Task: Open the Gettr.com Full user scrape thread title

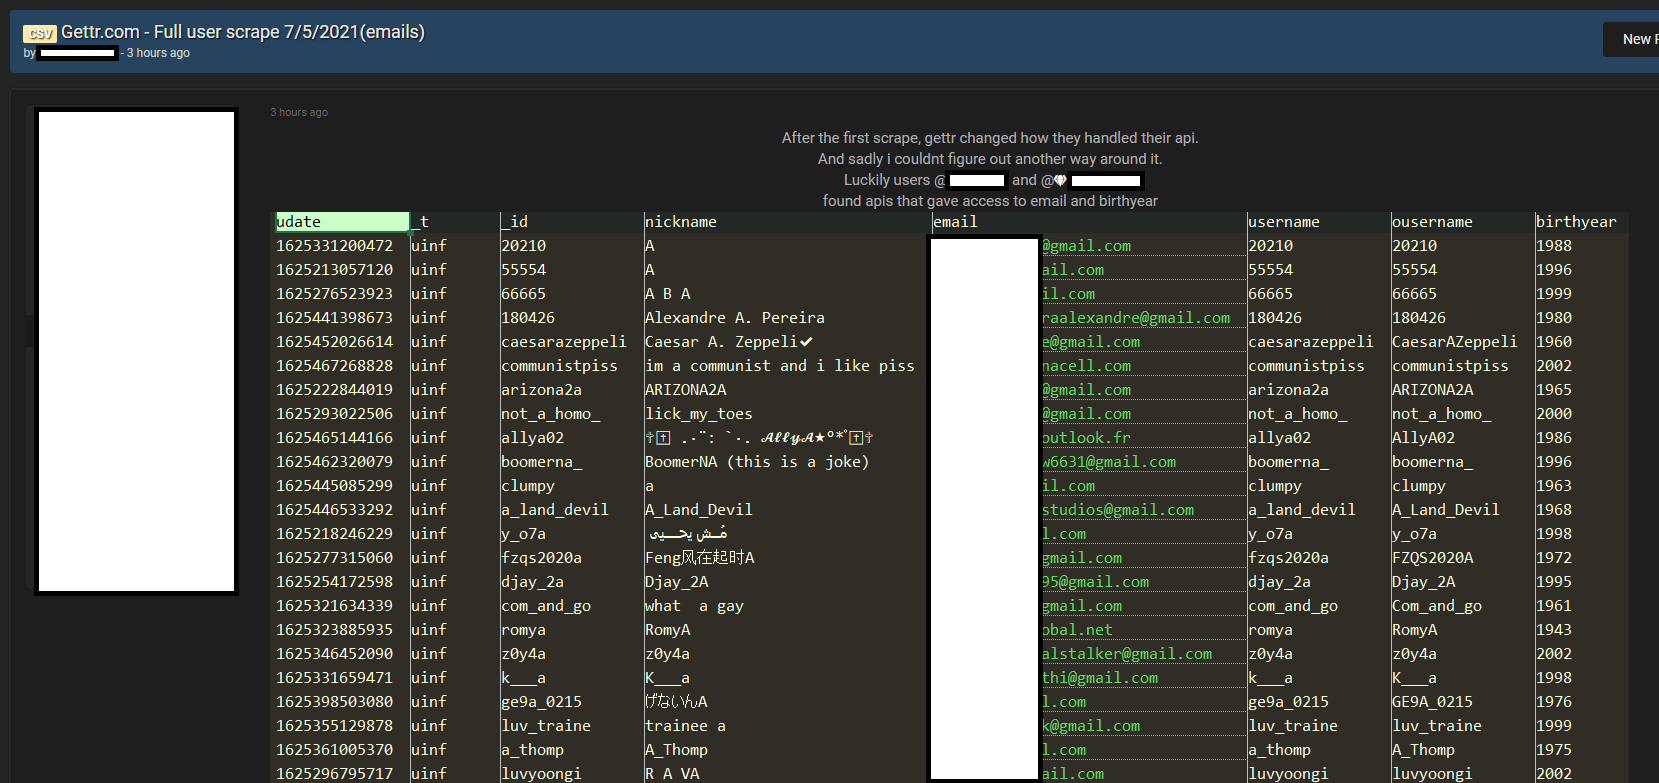Action: coord(243,32)
